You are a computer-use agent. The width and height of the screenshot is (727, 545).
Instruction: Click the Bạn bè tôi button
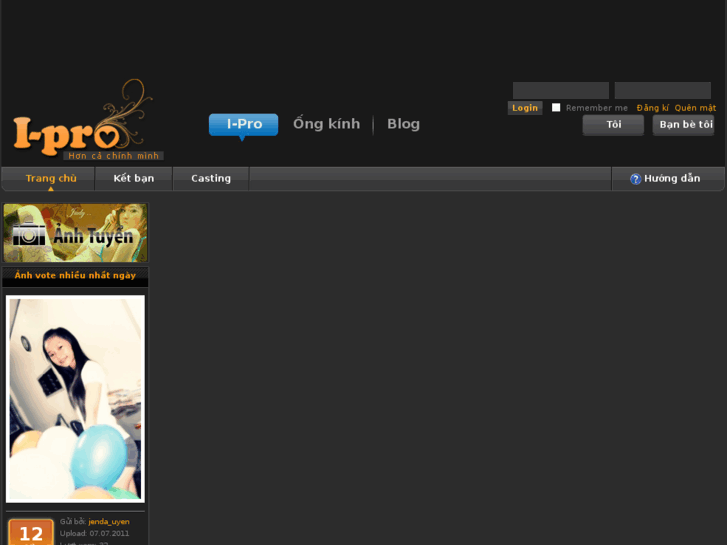point(683,125)
